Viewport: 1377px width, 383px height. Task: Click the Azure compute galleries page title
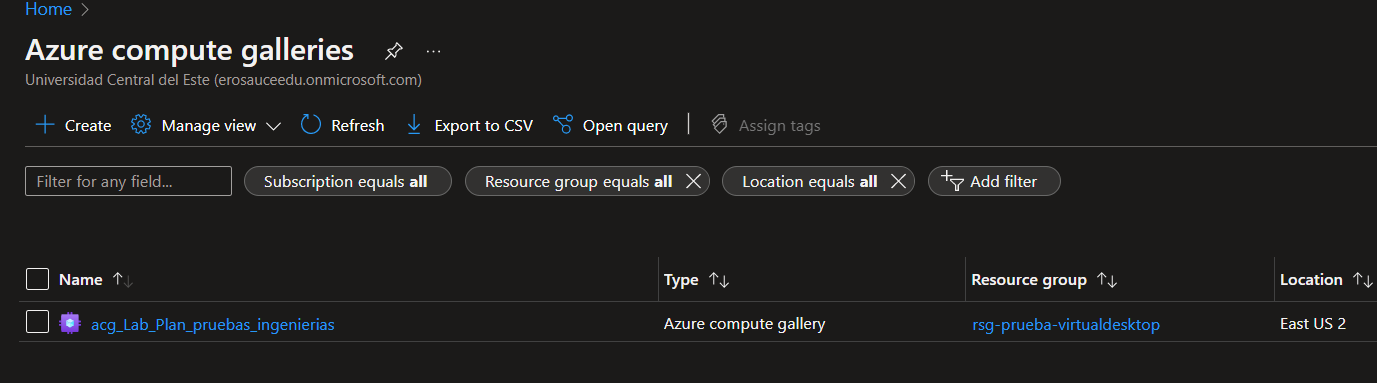pos(189,49)
